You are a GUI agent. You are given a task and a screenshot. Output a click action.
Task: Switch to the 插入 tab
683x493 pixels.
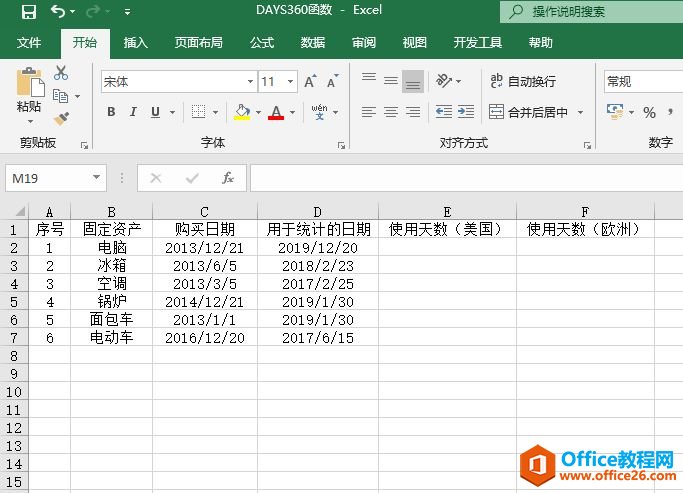pos(136,43)
